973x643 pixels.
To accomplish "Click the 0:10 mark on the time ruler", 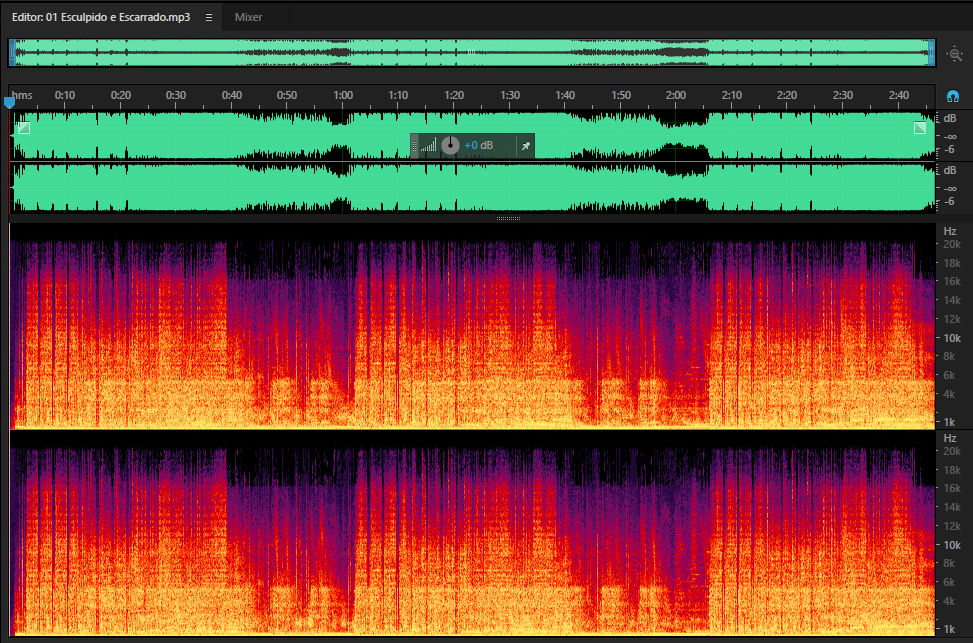I will 65,96.
